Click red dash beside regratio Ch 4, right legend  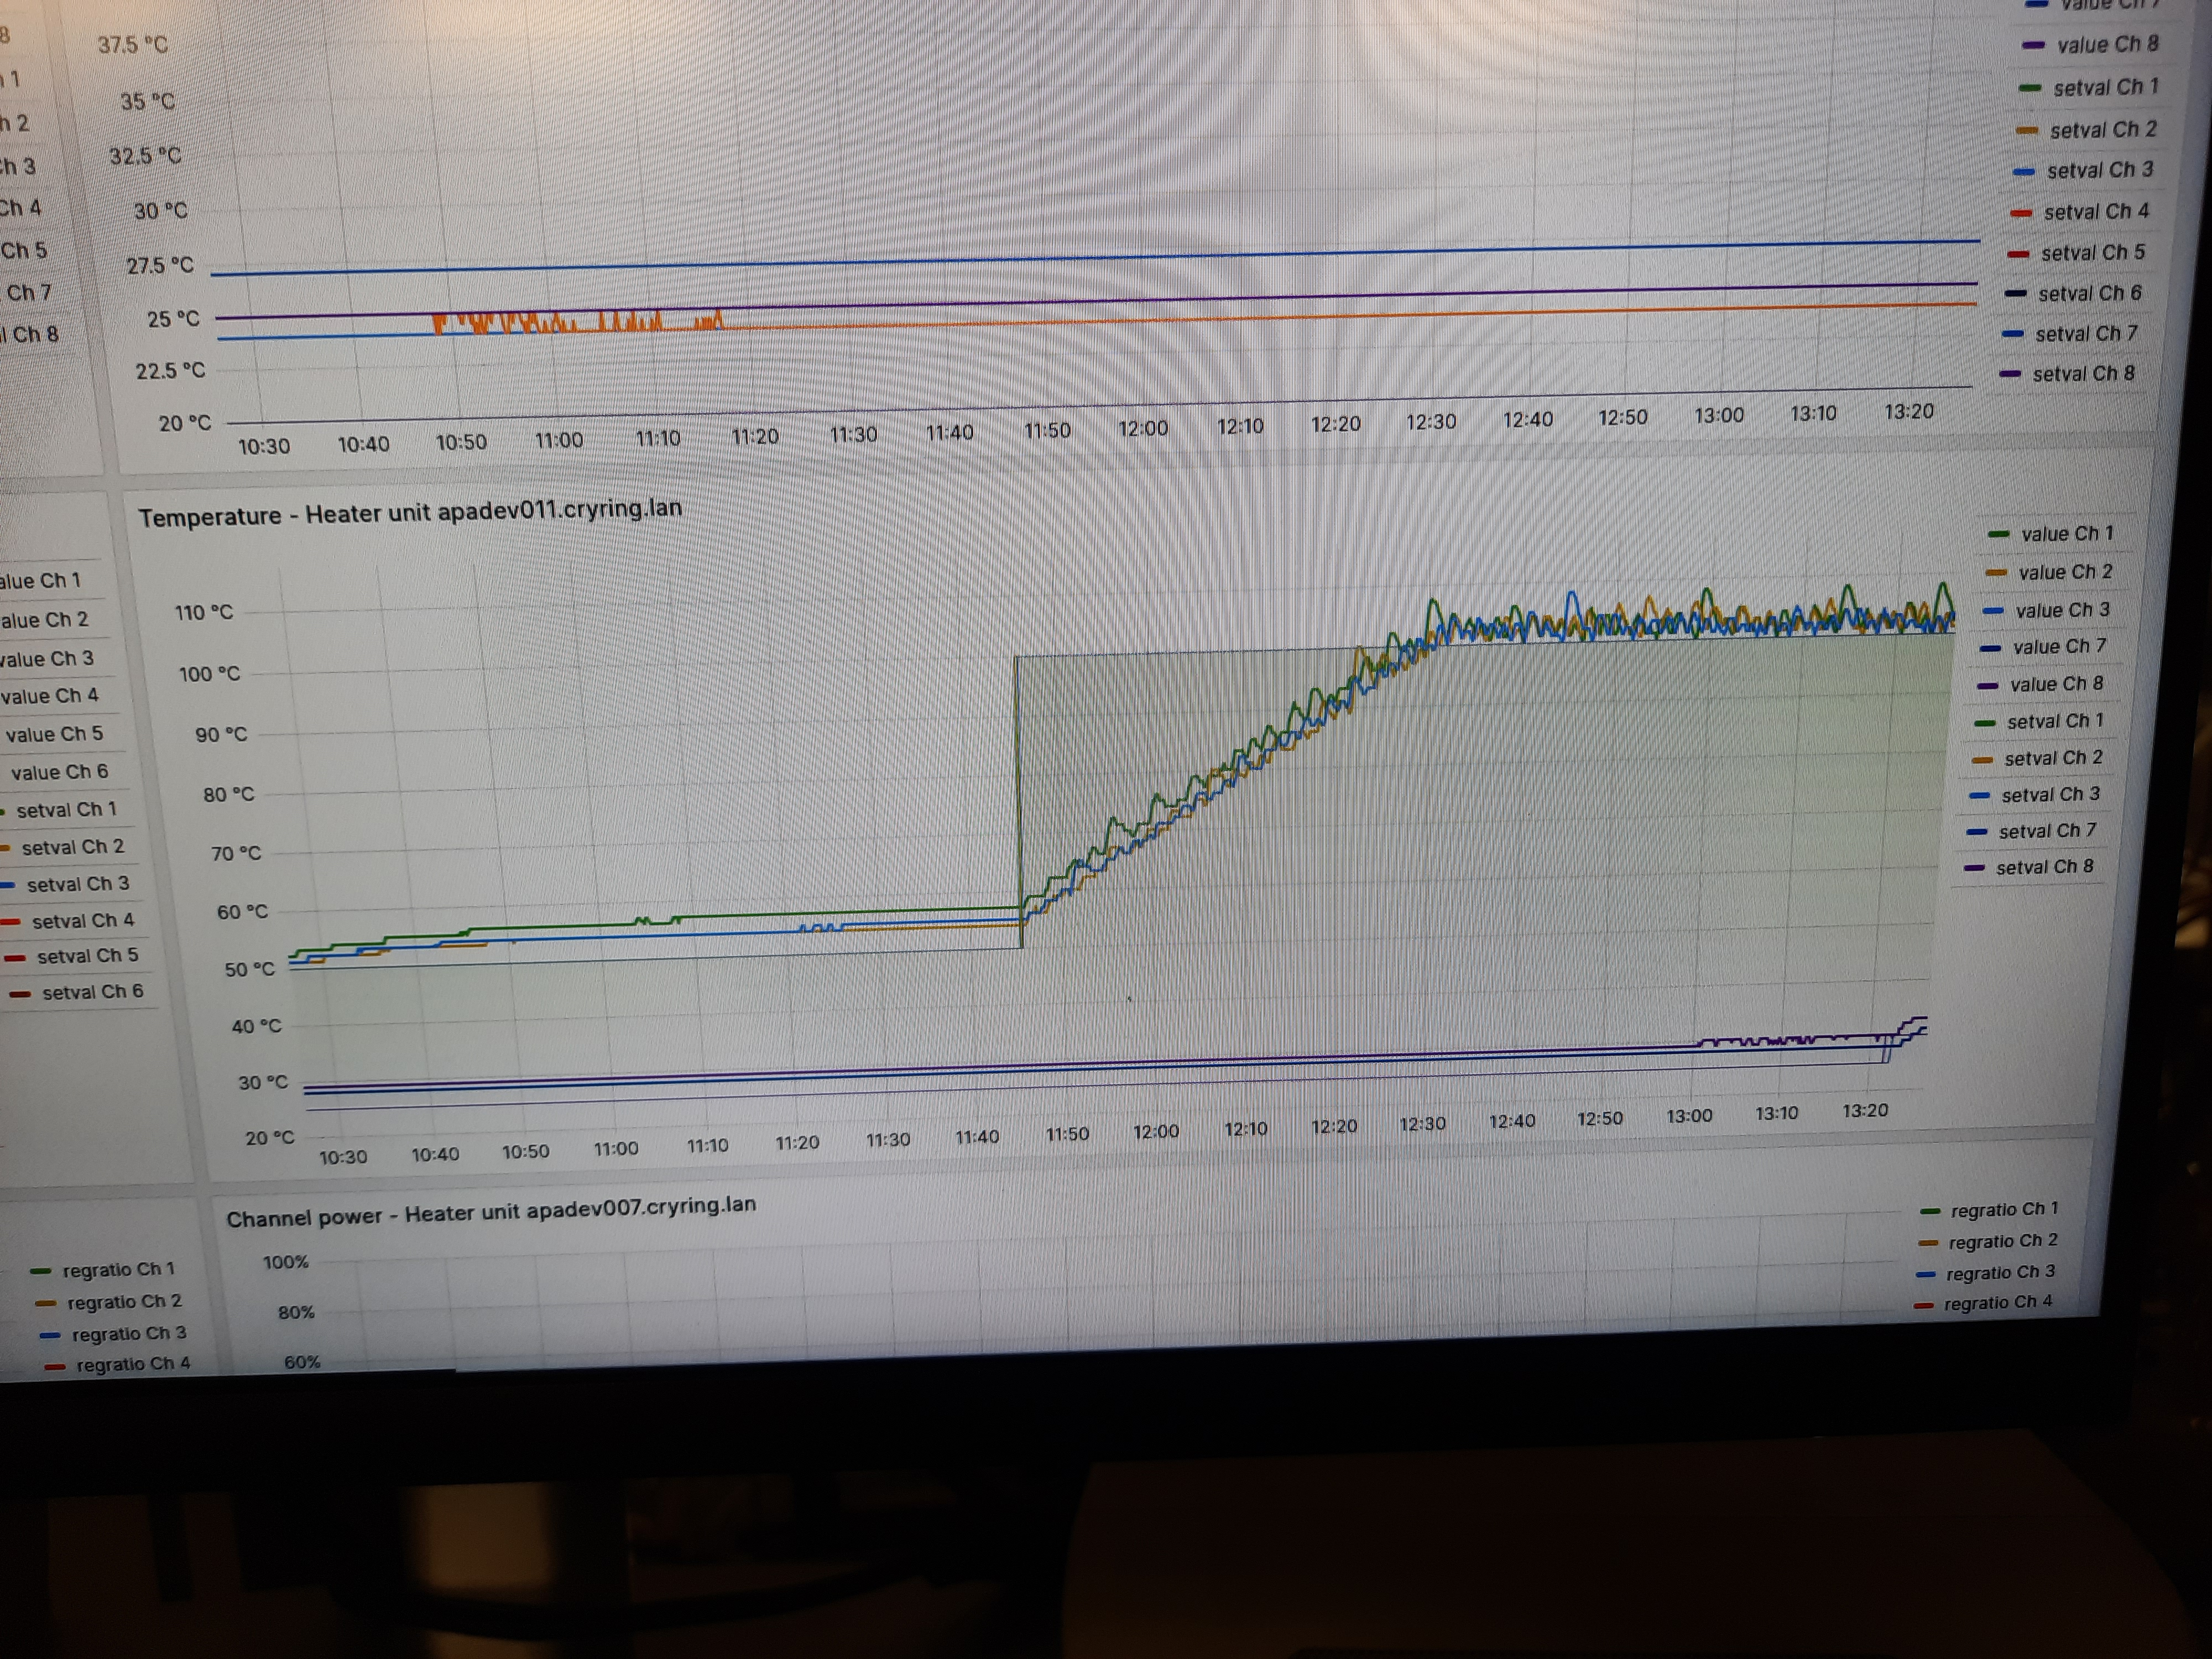[1923, 1305]
